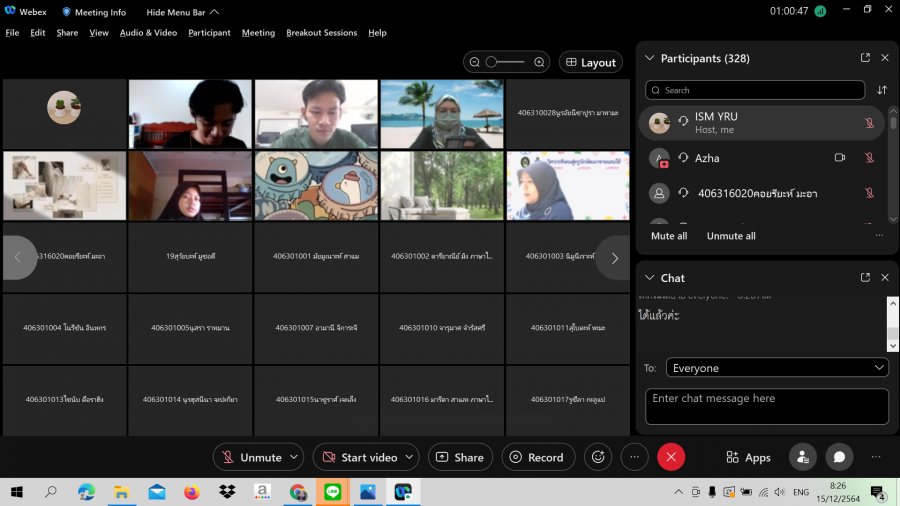This screenshot has width=900, height=506.
Task: Click the zoom in magnifier icon
Action: click(x=540, y=62)
